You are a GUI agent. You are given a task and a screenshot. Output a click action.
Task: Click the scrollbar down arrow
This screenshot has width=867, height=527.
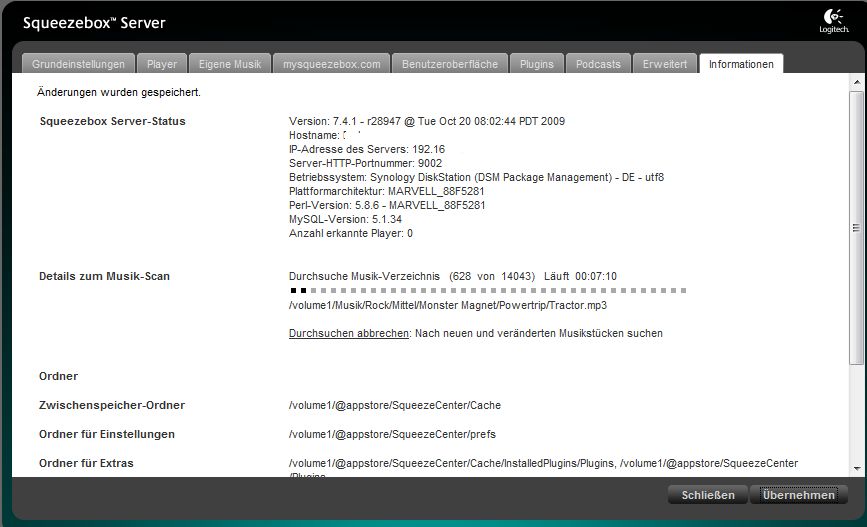(x=856, y=469)
